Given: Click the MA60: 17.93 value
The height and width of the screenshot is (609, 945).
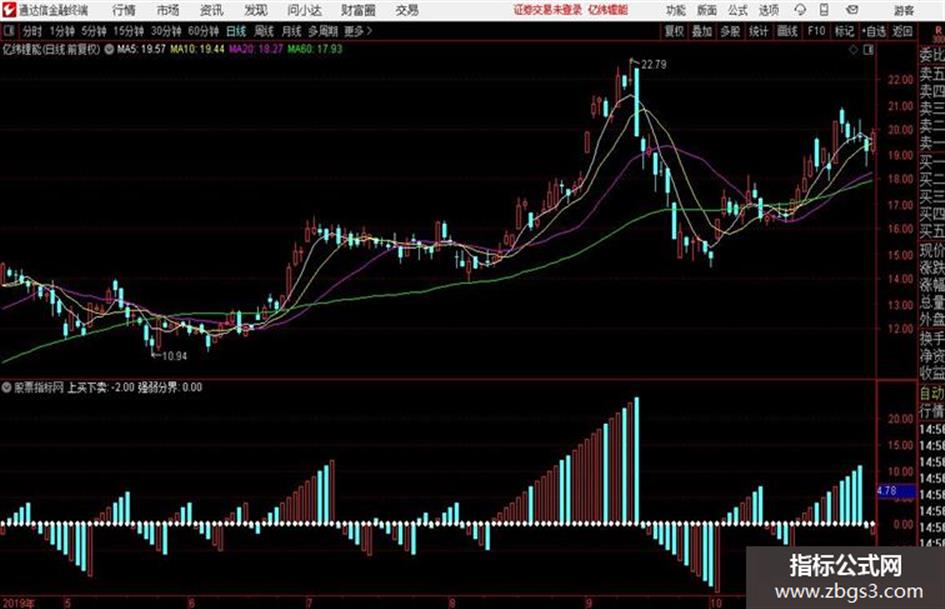Looking at the screenshot, I should click(315, 49).
